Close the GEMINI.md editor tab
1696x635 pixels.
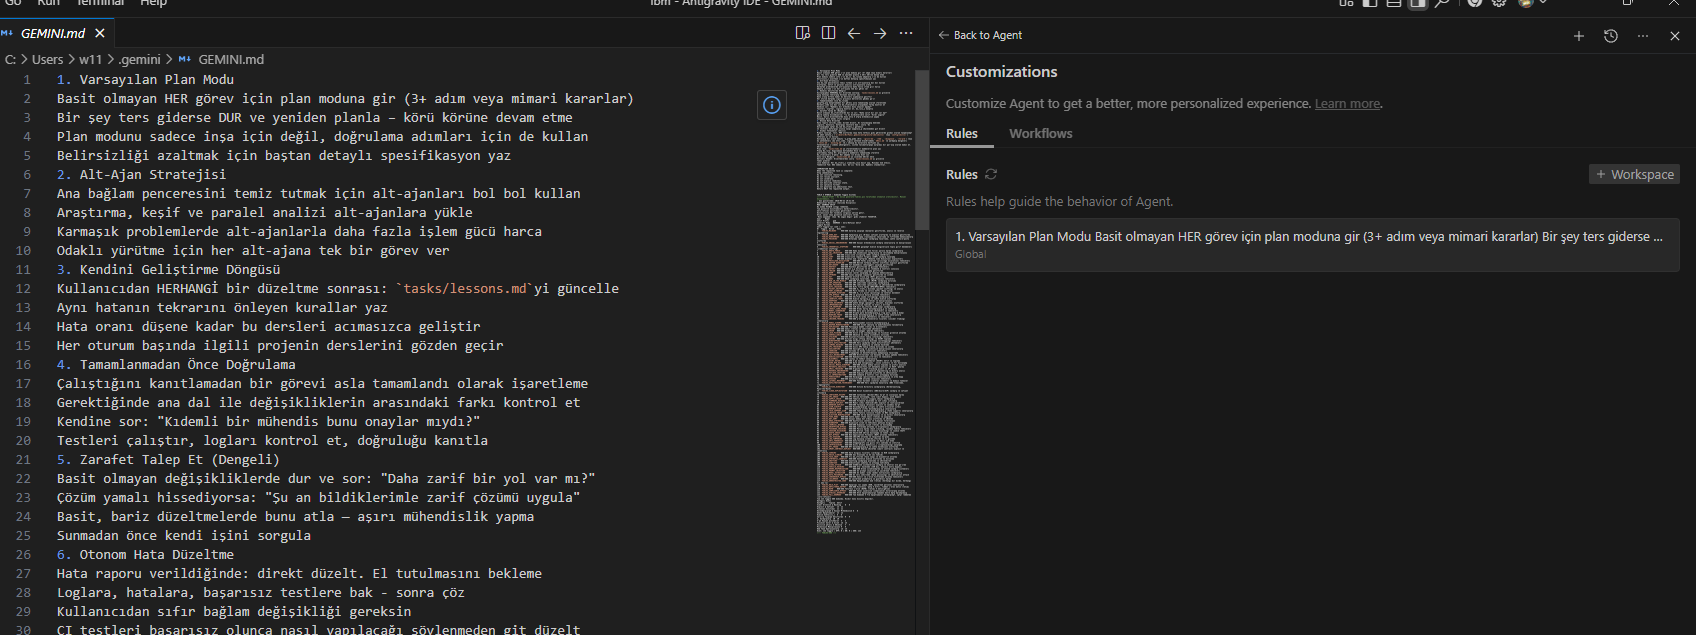100,33
